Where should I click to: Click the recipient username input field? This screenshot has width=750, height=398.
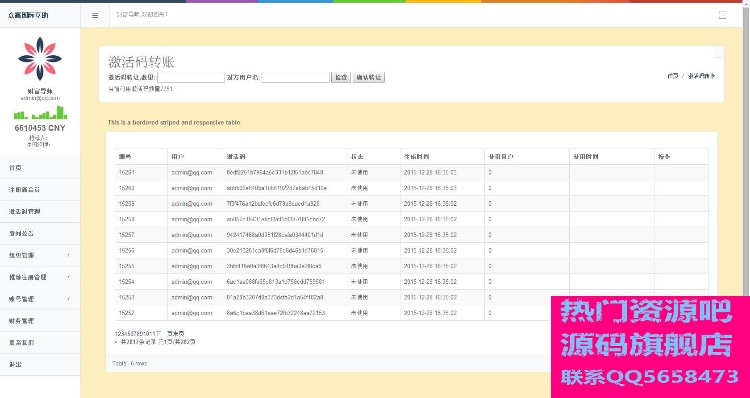(295, 77)
